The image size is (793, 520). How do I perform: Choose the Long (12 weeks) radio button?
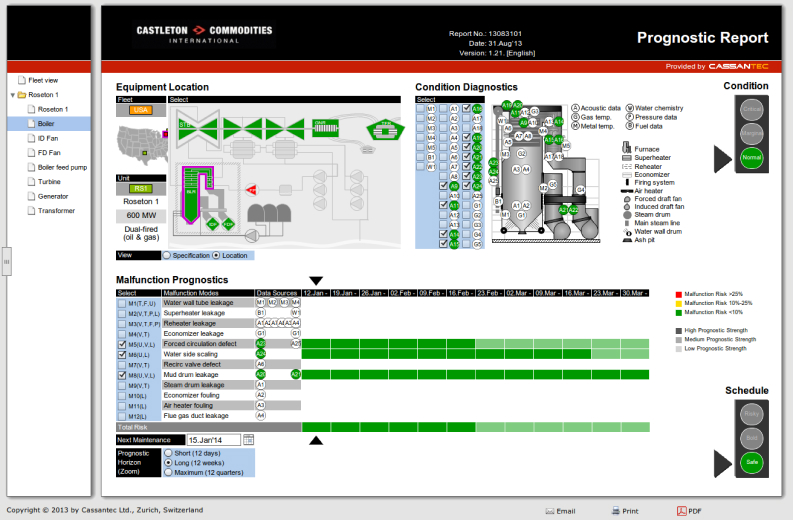[168, 463]
